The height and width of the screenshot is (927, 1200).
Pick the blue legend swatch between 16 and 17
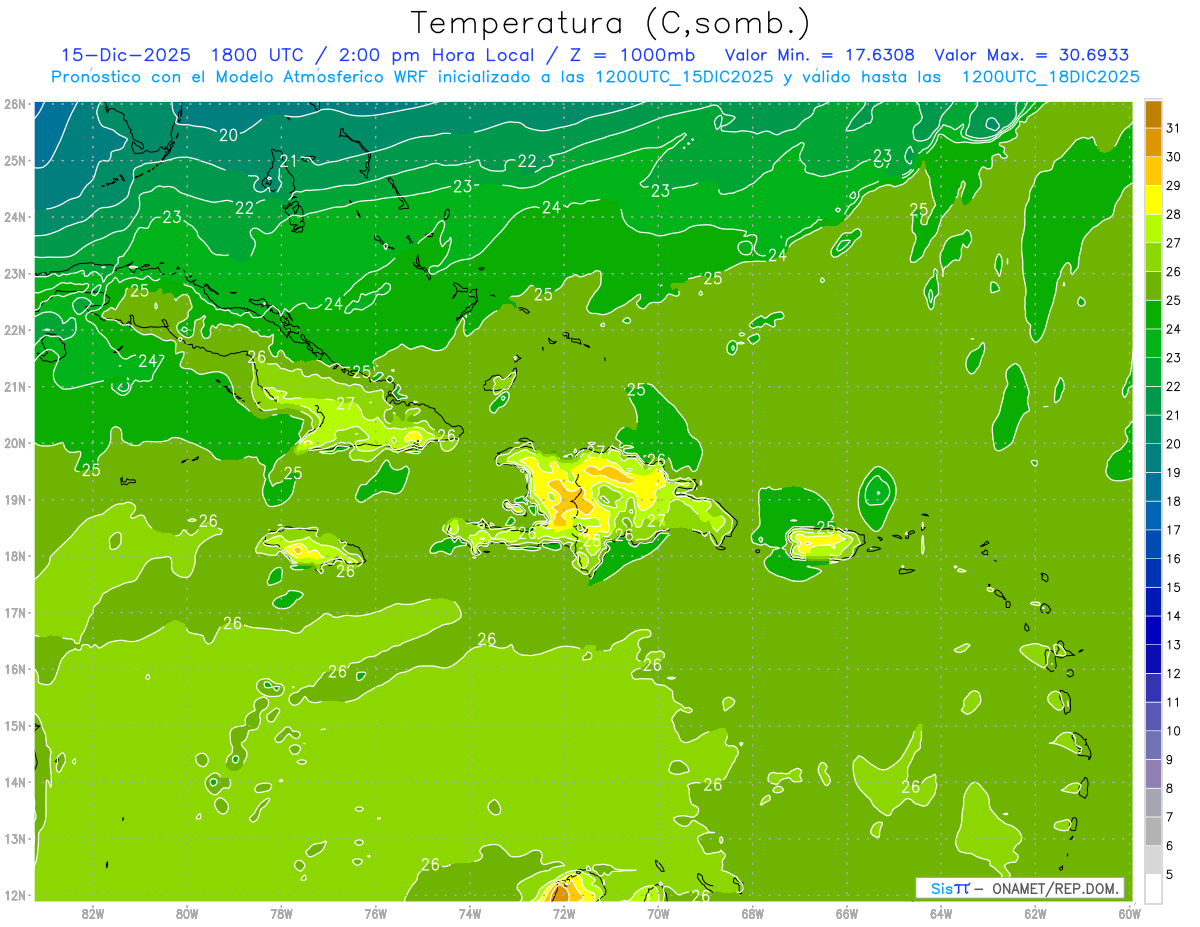pyautogui.click(x=1153, y=543)
